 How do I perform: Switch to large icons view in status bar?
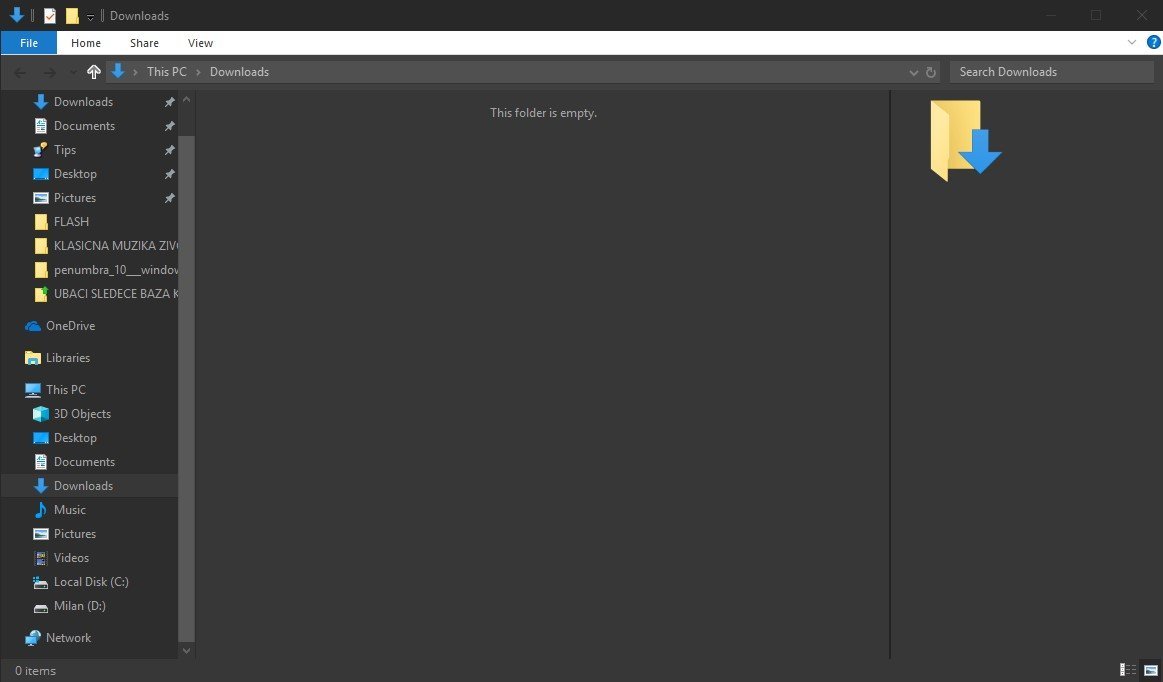[1150, 670]
